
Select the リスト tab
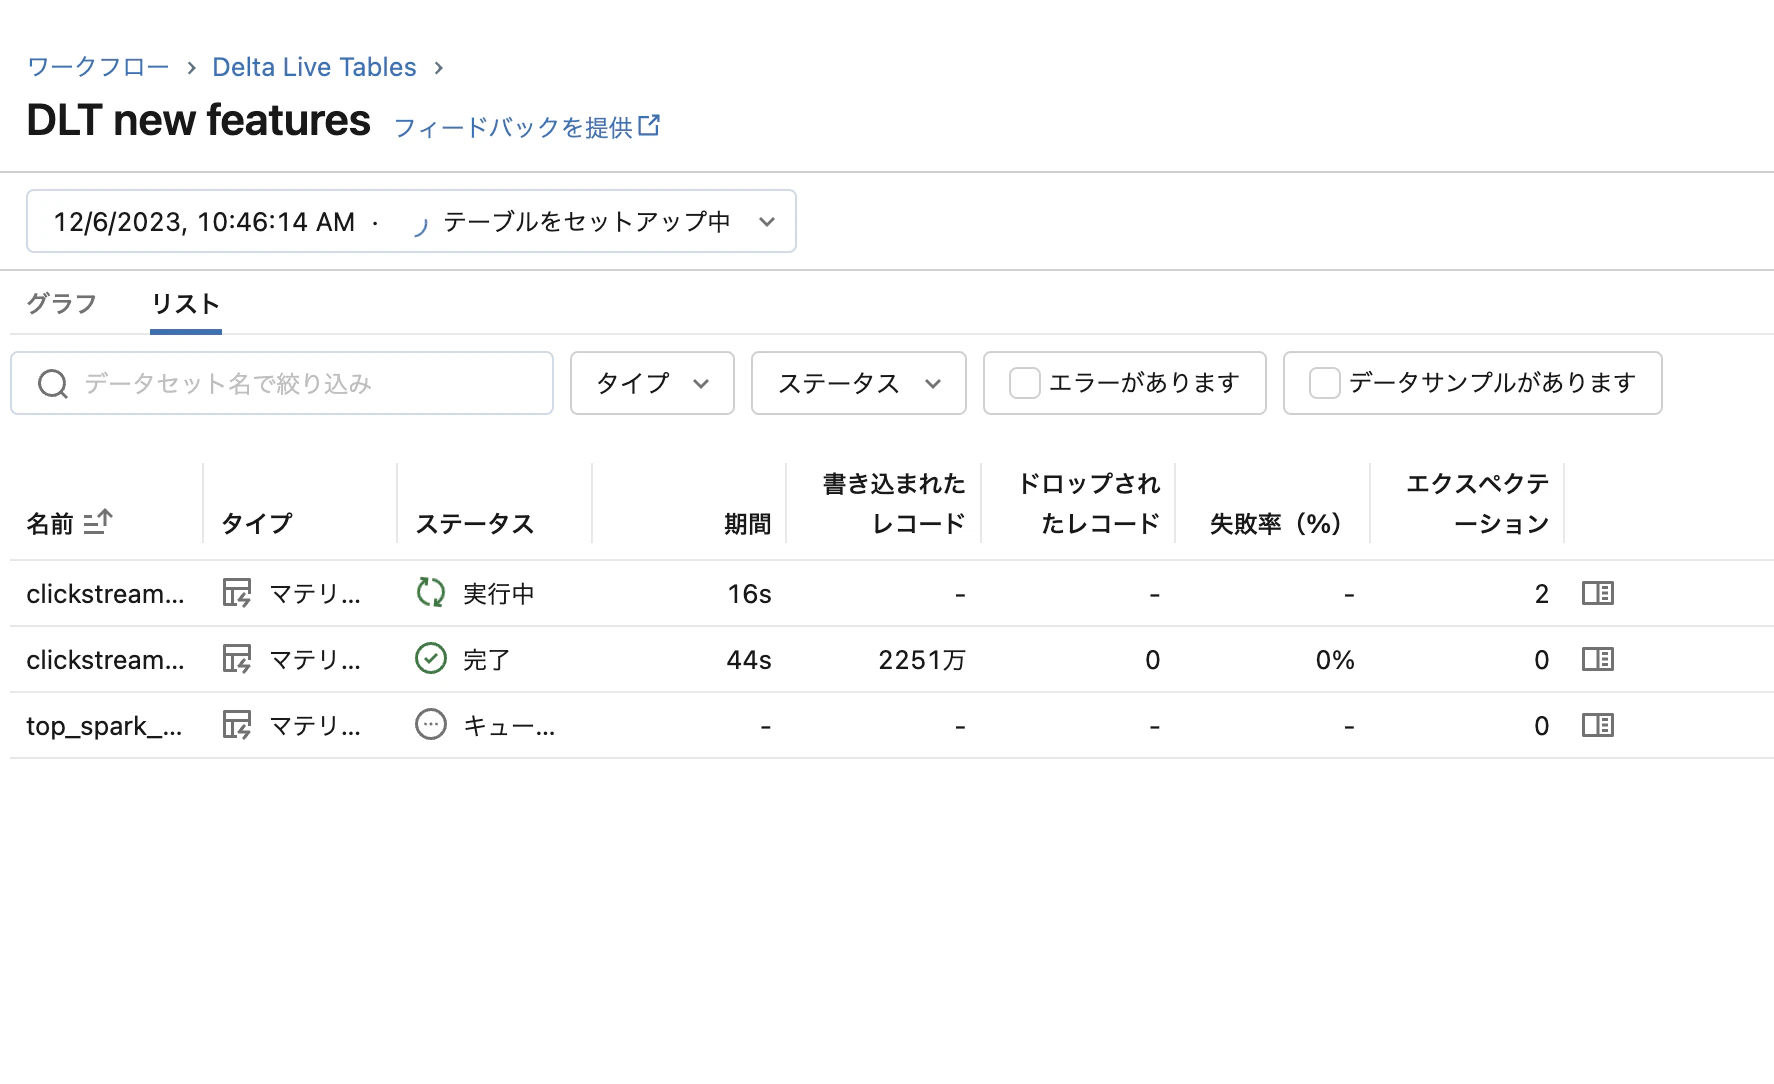185,302
